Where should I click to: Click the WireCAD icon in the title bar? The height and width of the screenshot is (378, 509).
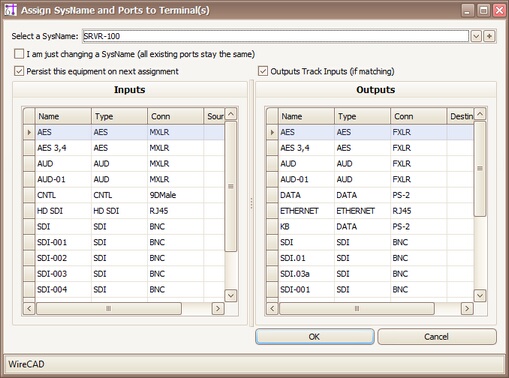(x=10, y=10)
